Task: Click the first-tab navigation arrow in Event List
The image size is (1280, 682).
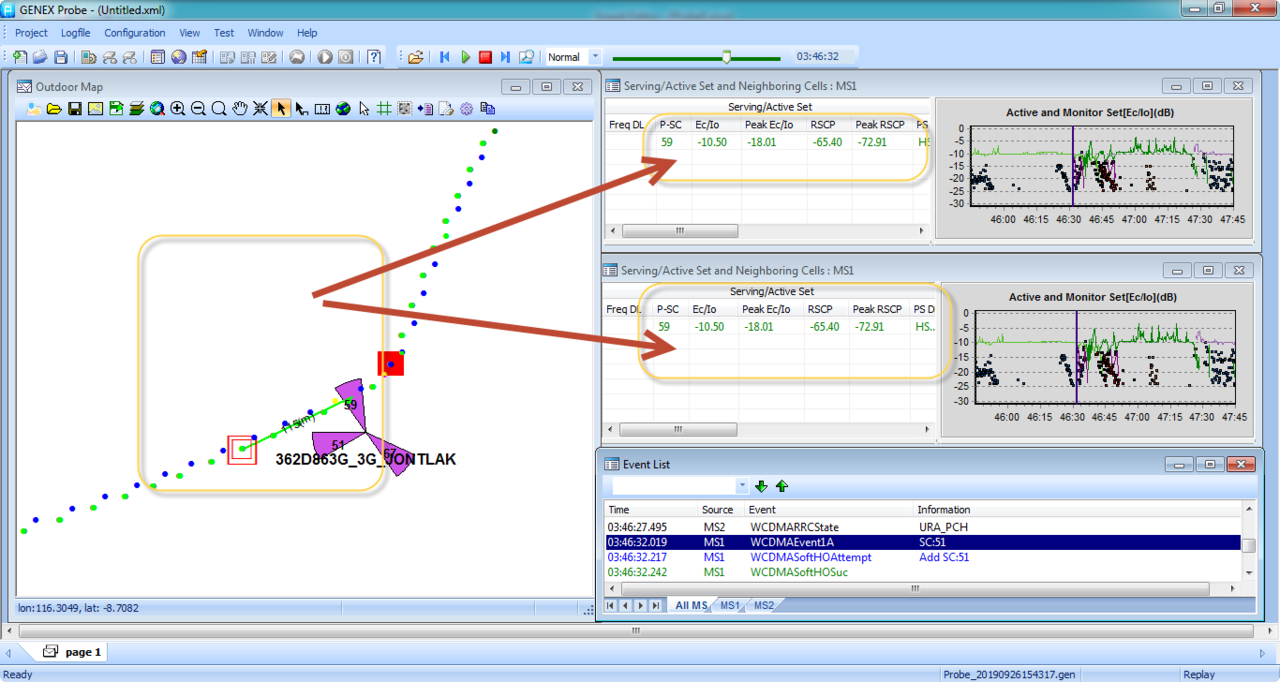Action: click(x=611, y=606)
